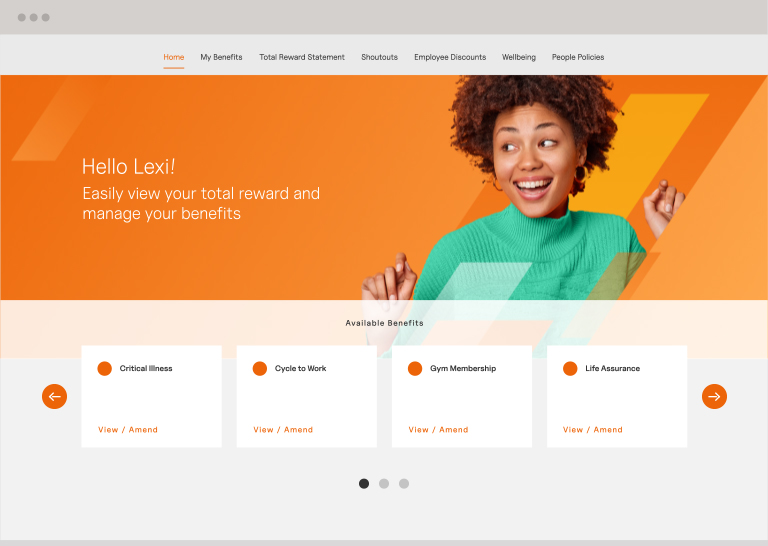Navigate to Employee Discounts

(450, 57)
